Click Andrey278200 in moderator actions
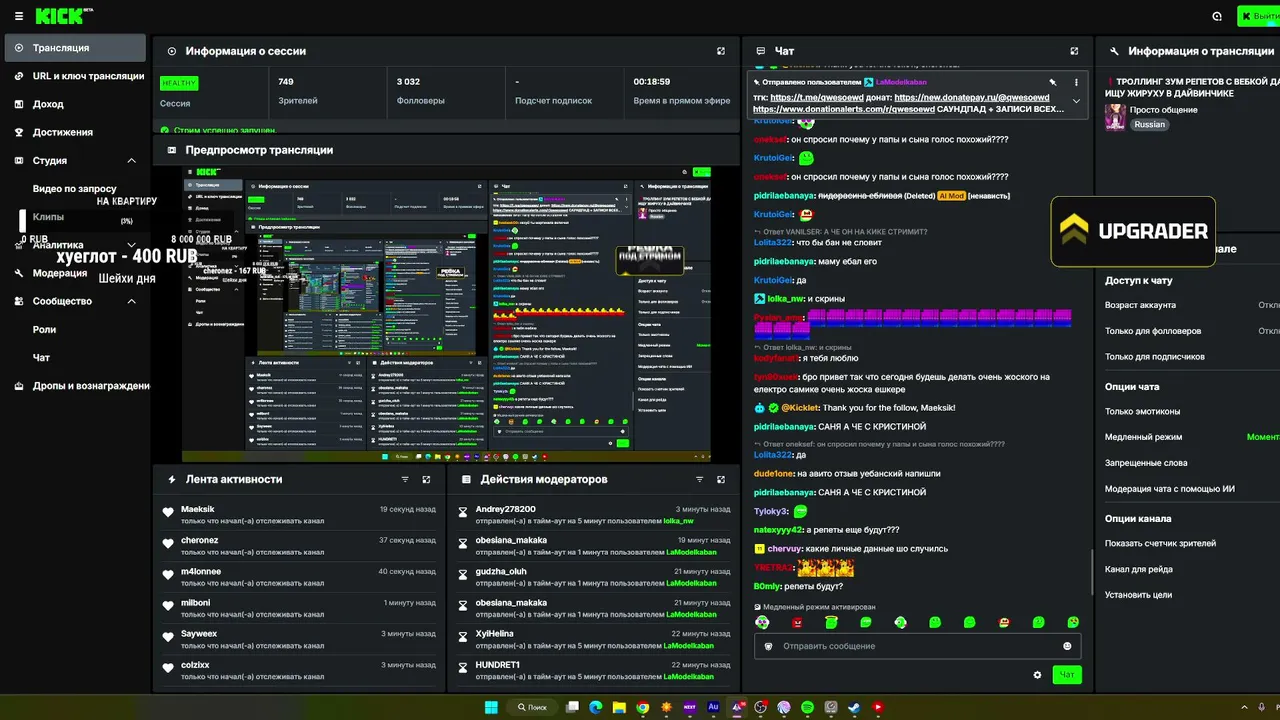The image size is (1280, 720). (x=506, y=509)
